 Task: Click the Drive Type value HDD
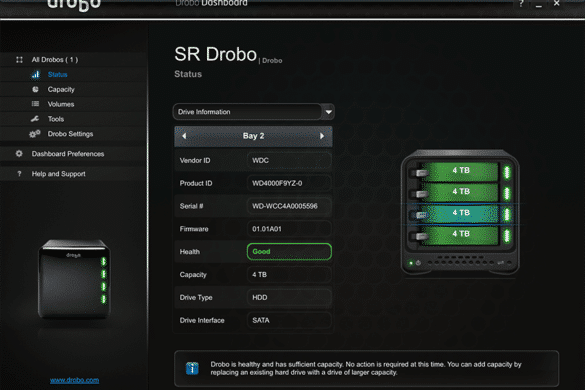tap(289, 297)
